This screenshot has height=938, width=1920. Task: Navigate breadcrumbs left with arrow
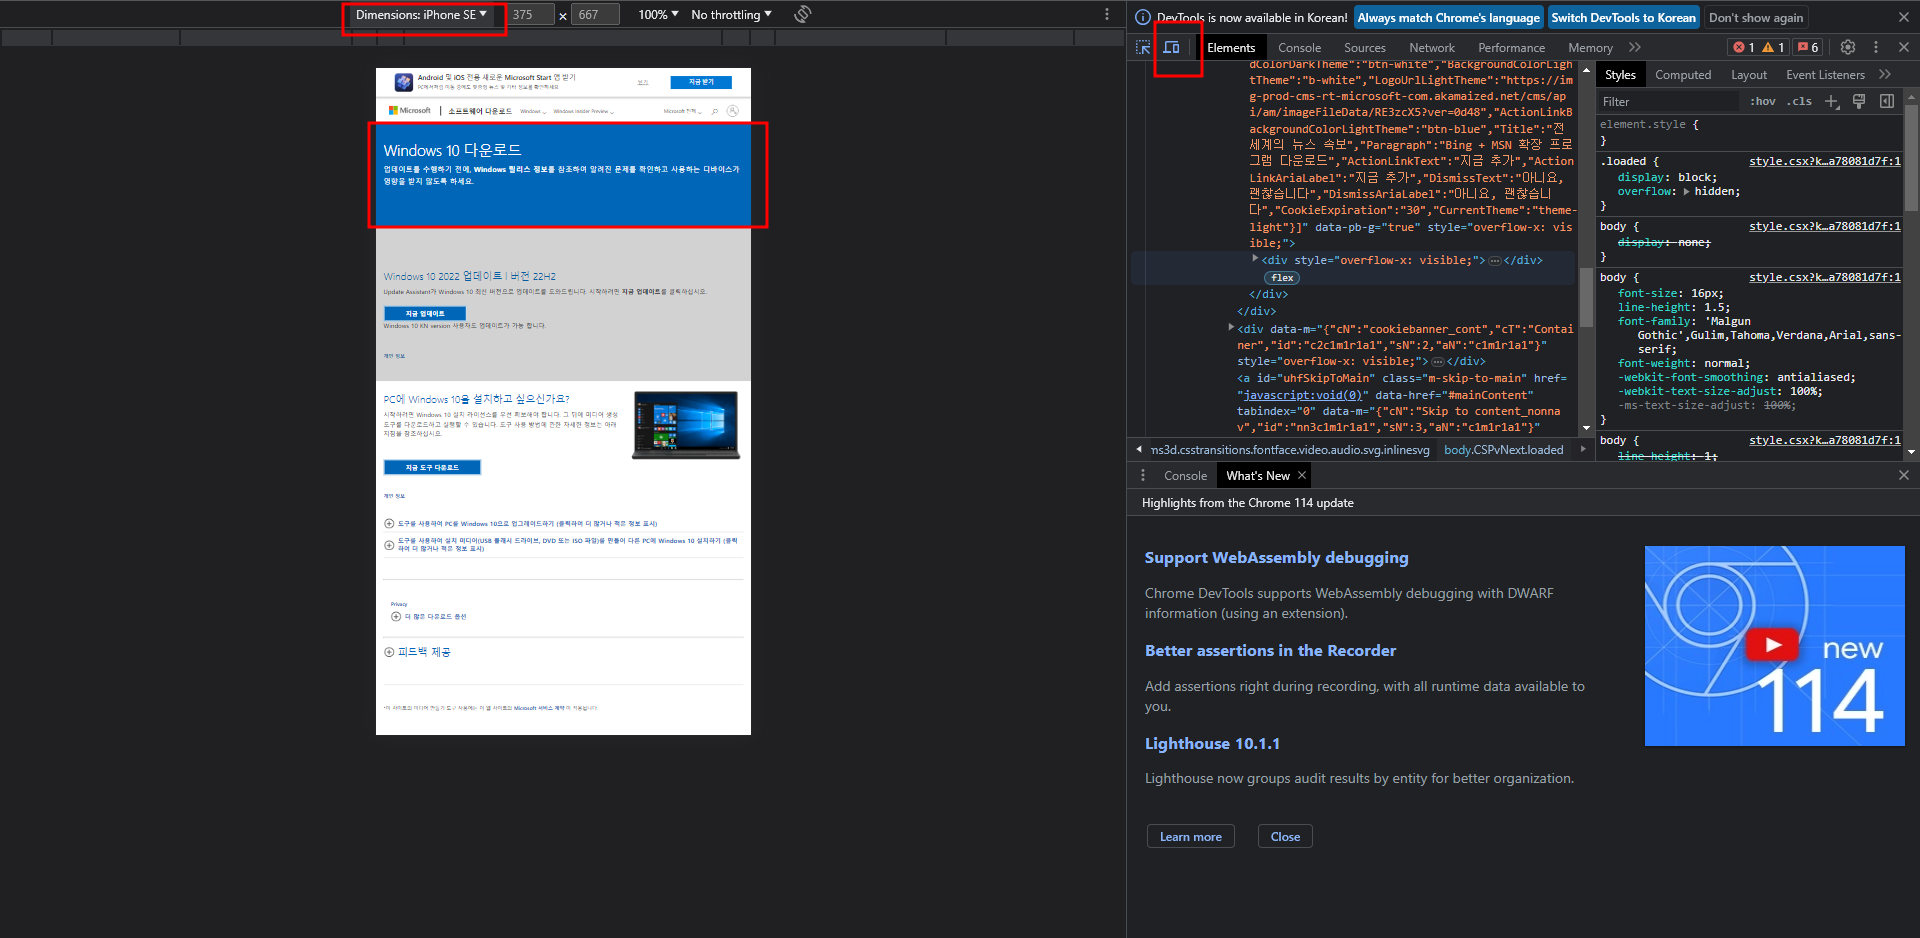pos(1139,449)
